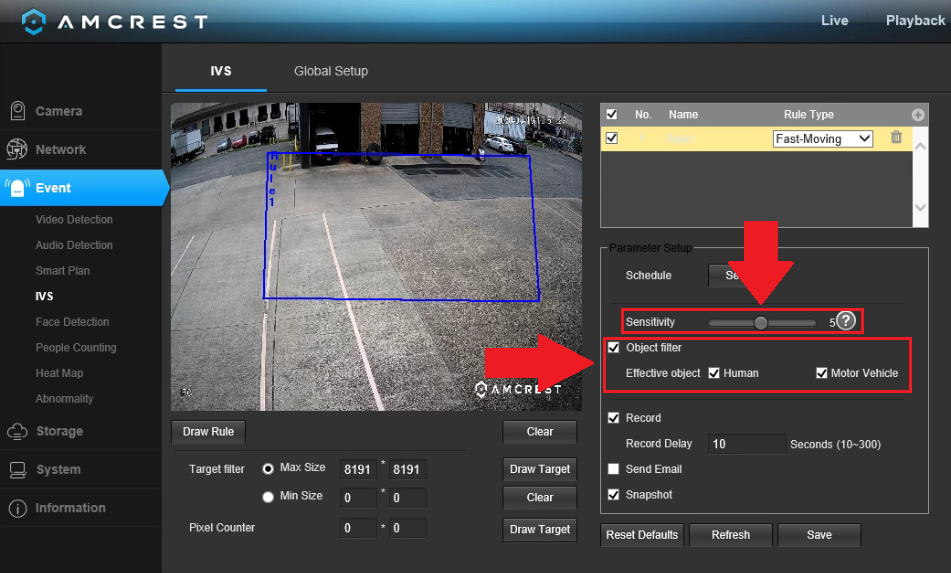Click the Max Size height field 8191
This screenshot has width=951, height=573.
[x=408, y=469]
